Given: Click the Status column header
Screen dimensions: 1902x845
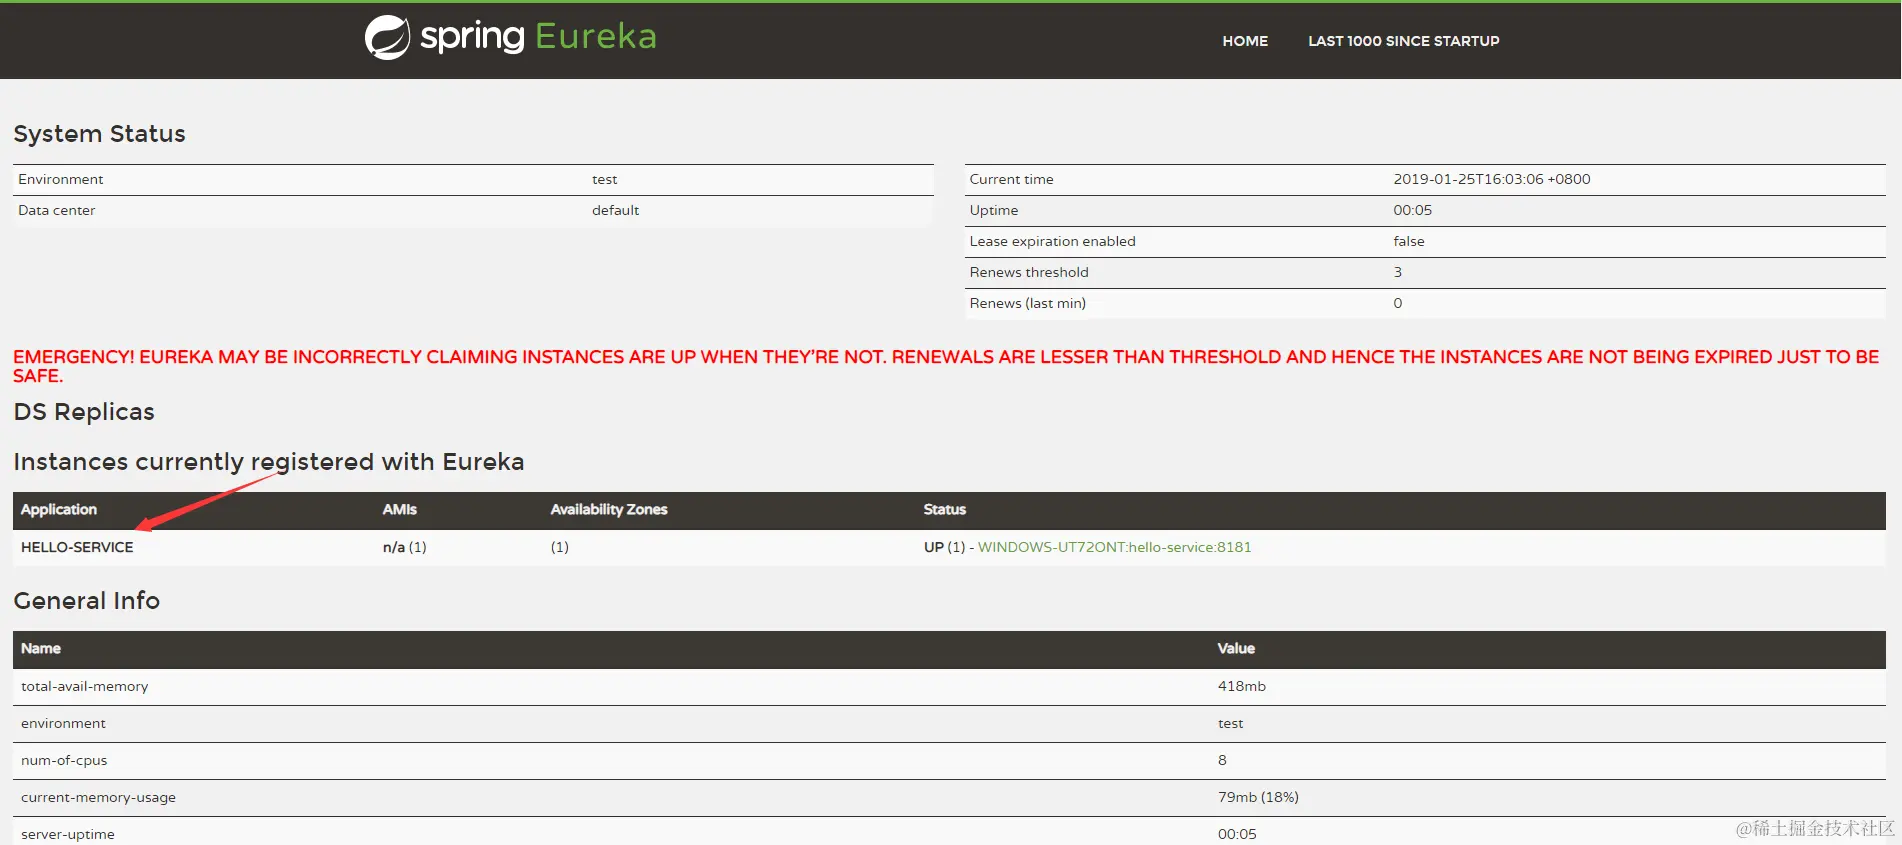Looking at the screenshot, I should point(944,509).
